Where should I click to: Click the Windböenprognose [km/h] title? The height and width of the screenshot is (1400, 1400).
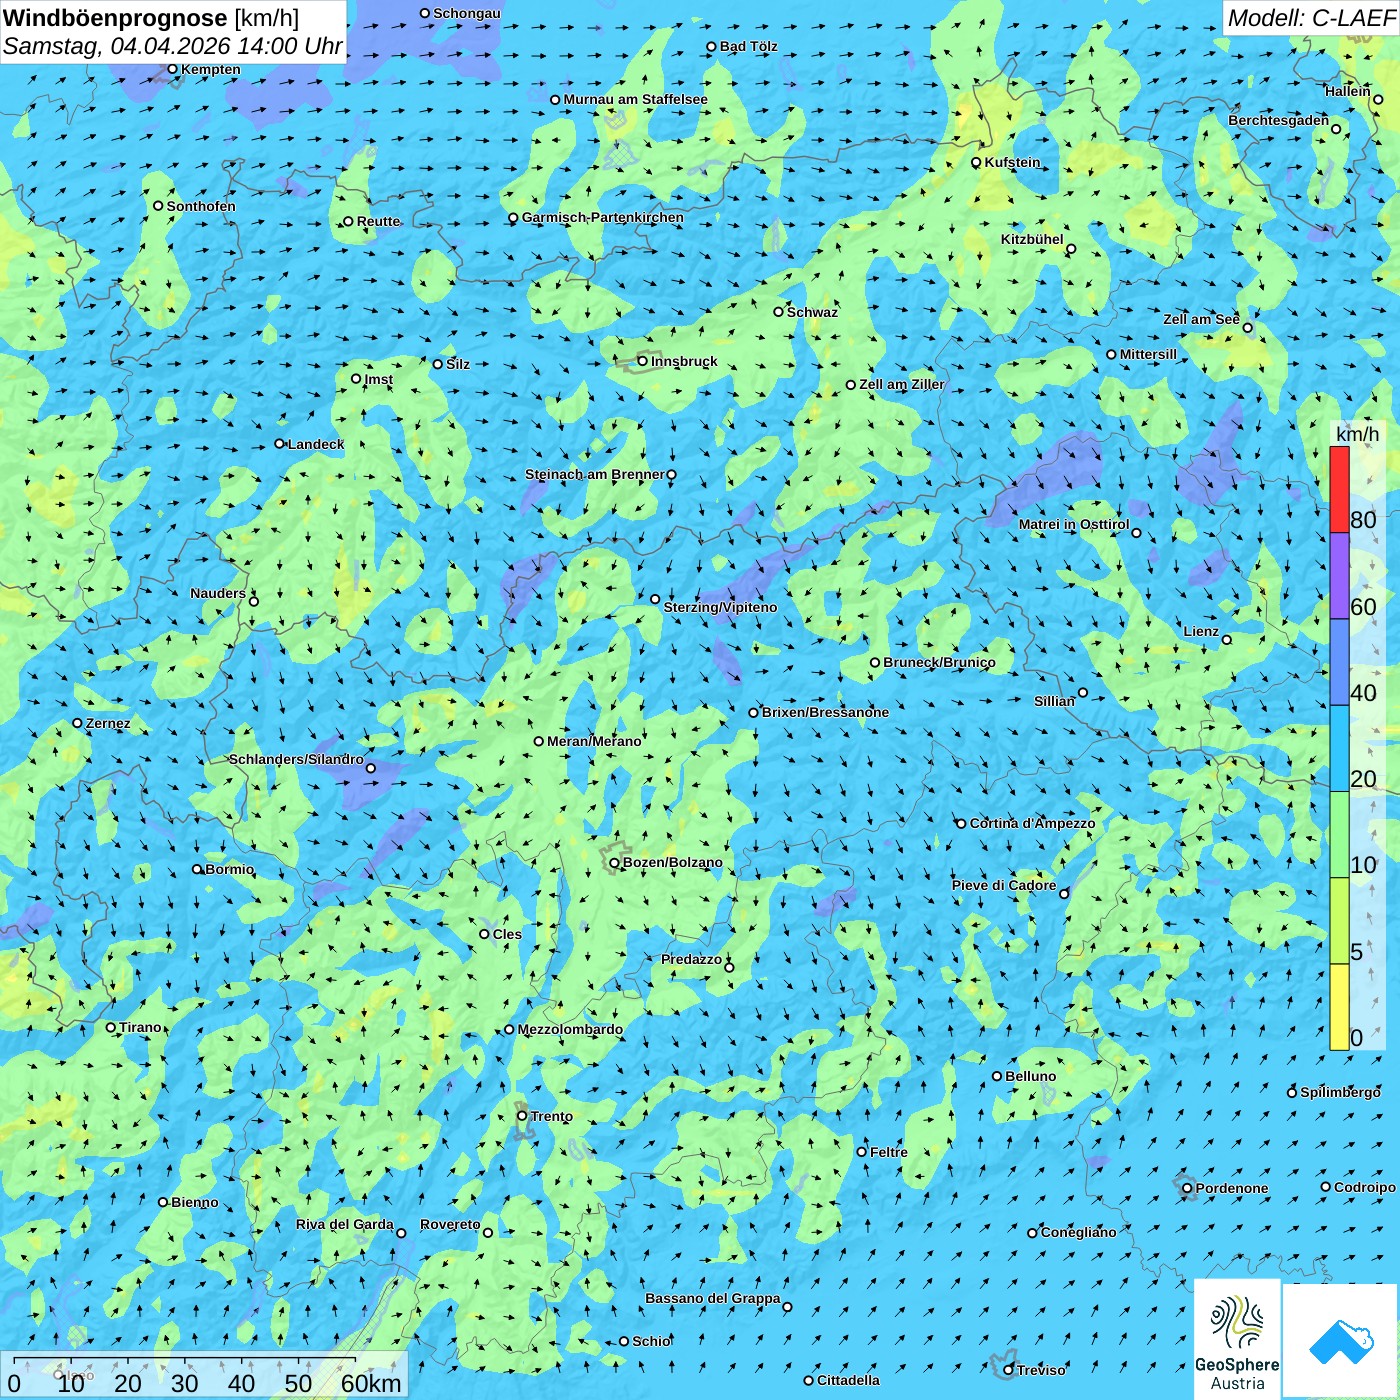[151, 18]
